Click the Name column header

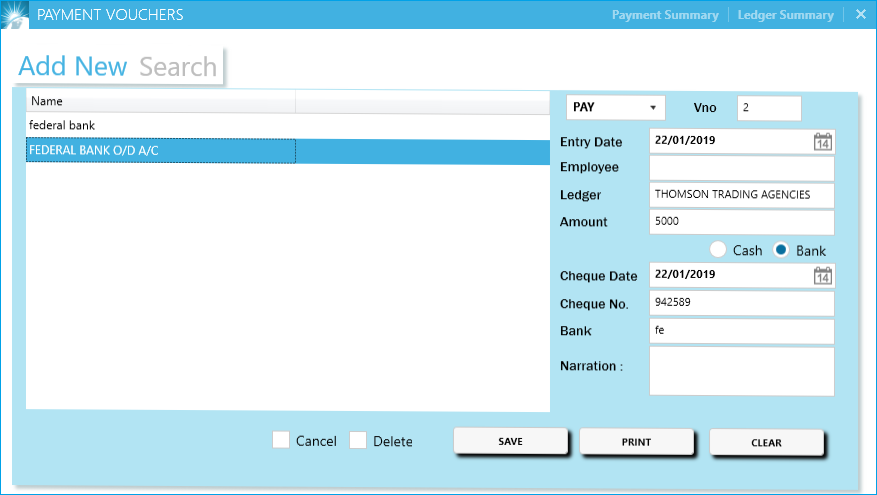click(x=161, y=102)
